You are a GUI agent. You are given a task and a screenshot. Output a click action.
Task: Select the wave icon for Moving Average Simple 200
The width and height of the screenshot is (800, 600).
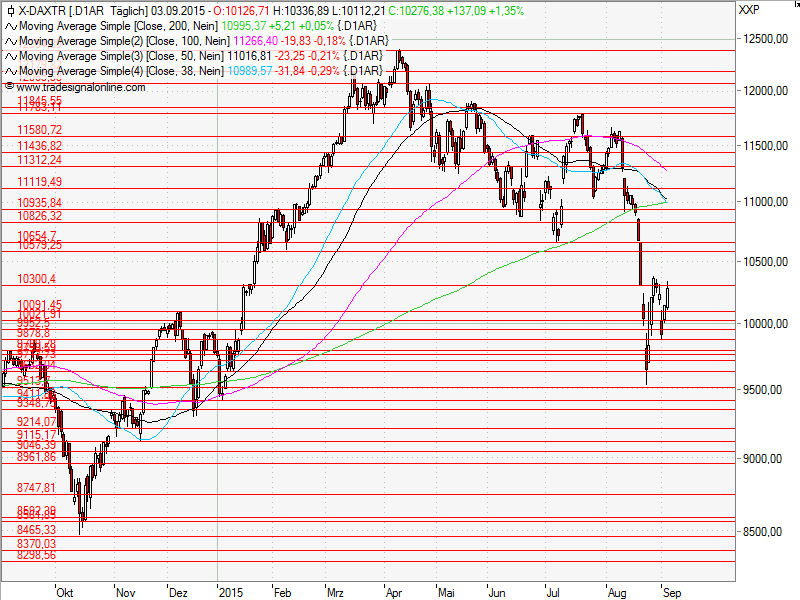pos(10,27)
